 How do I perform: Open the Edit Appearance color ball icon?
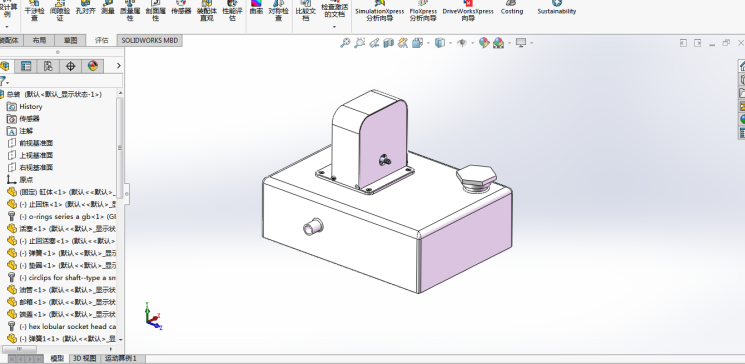coord(484,43)
